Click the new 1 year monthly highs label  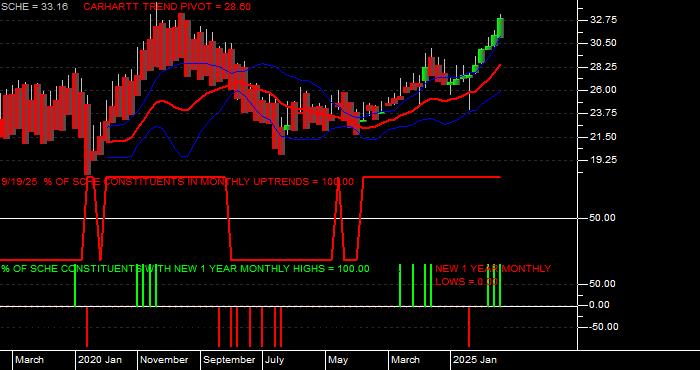click(185, 269)
